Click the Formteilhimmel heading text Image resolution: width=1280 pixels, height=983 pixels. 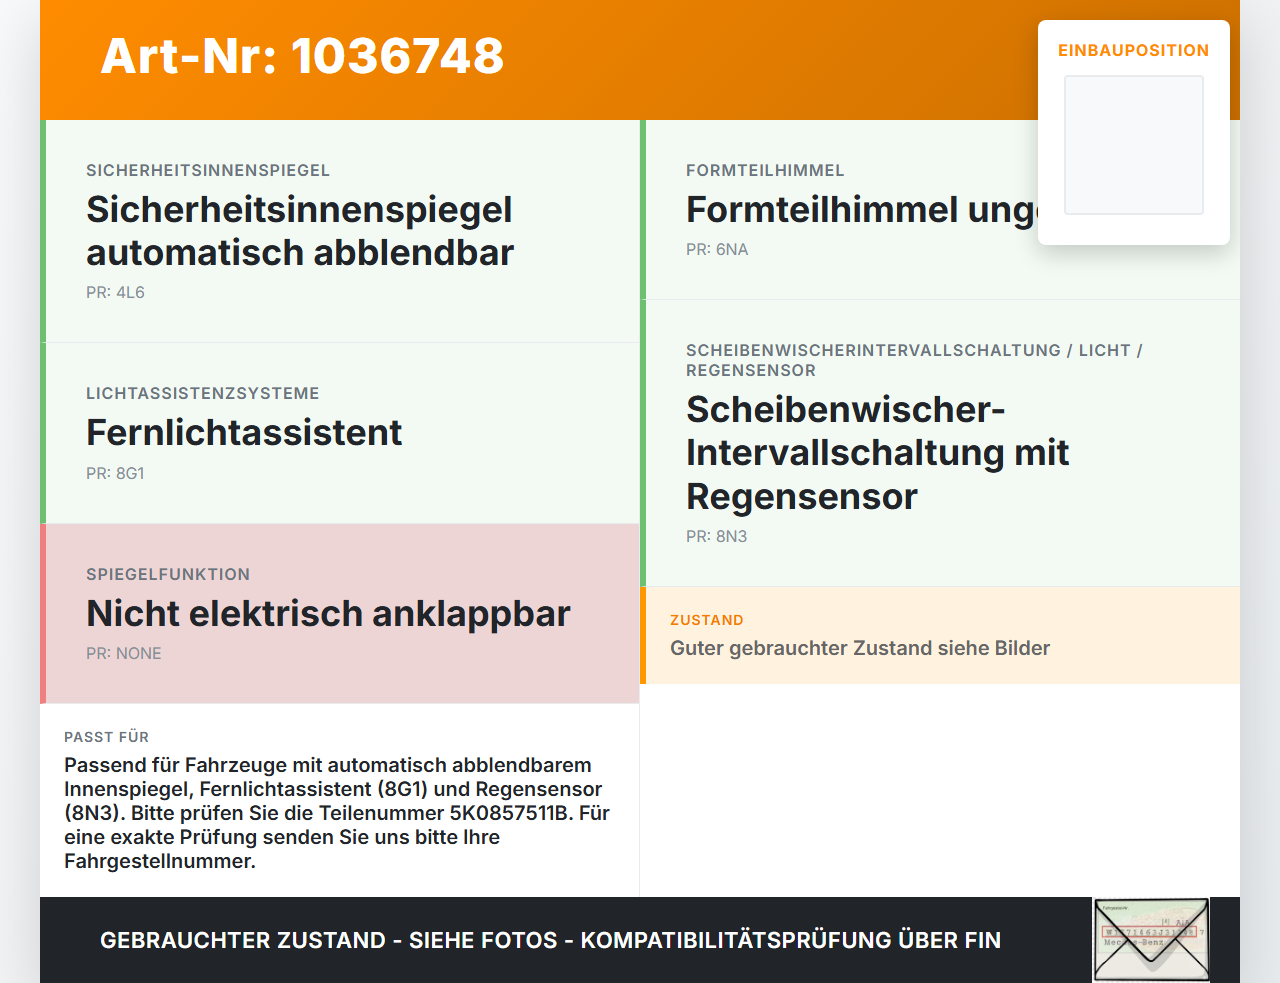coord(861,209)
